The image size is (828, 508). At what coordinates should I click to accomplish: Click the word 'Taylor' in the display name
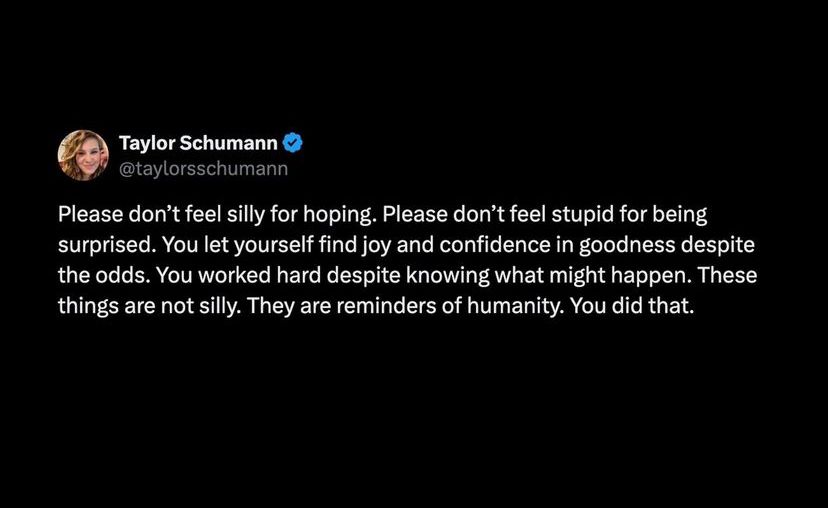[147, 144]
